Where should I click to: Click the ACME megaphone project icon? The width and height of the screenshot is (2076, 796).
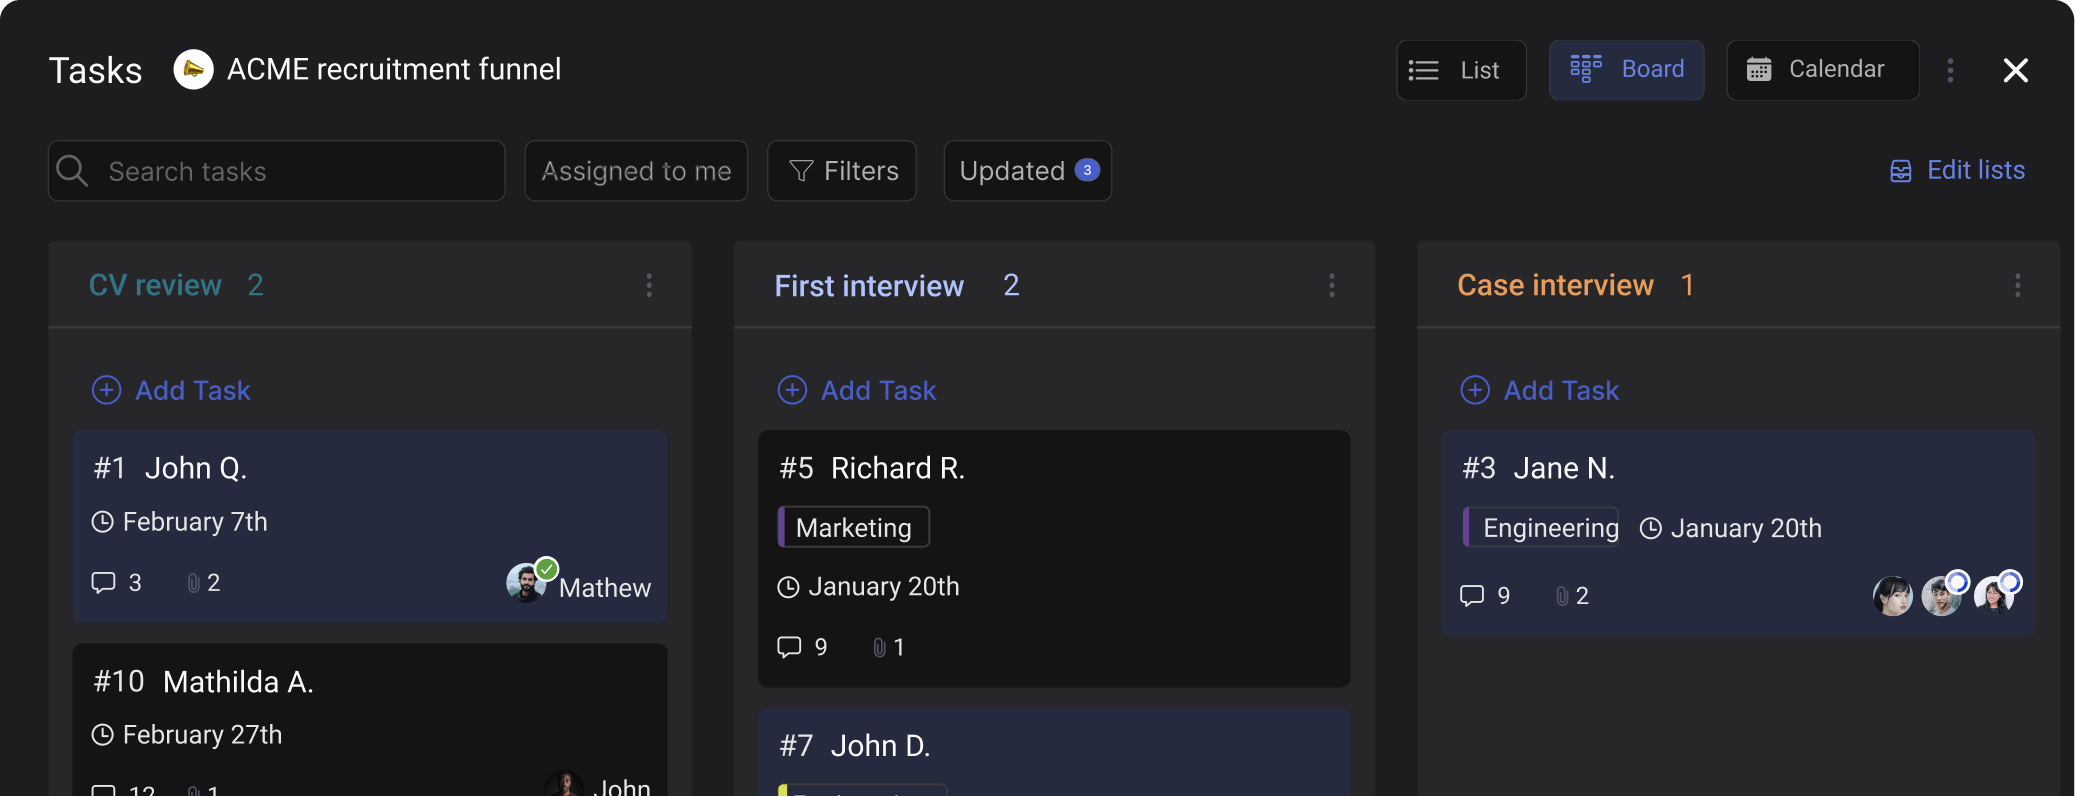193,70
